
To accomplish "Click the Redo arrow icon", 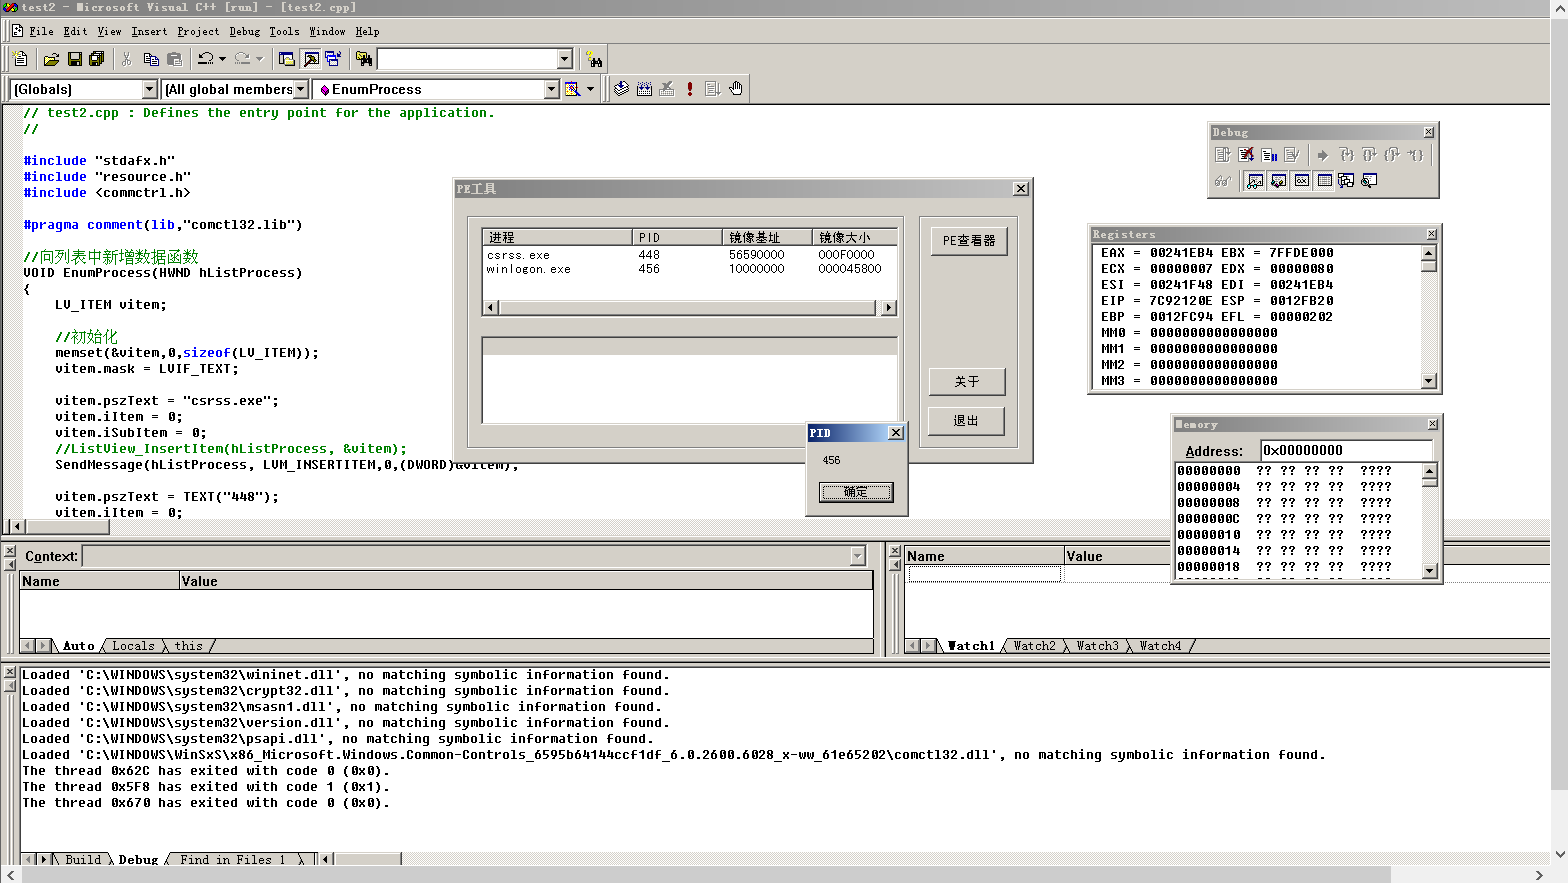I will tap(243, 59).
